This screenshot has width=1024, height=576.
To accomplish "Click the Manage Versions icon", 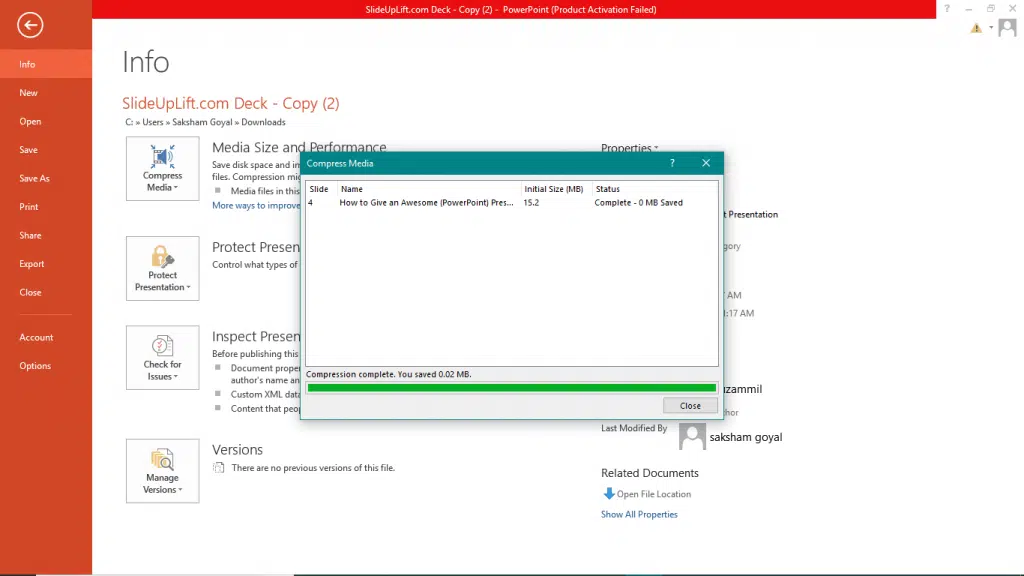I will coord(162,459).
